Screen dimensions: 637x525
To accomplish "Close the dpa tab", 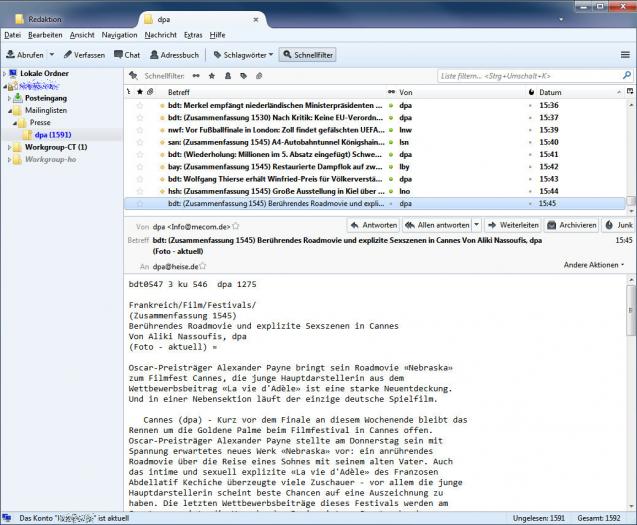I will coord(256,19).
